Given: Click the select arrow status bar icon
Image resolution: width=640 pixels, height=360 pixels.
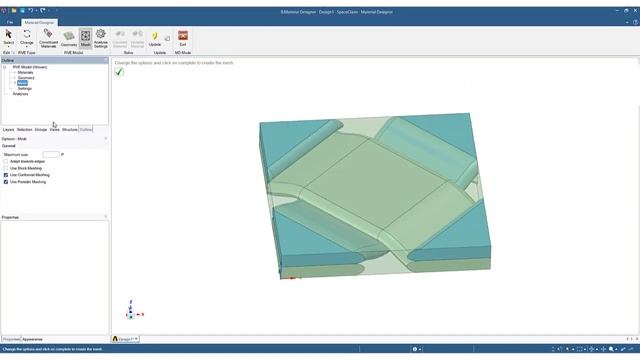Looking at the screenshot, I should click(x=567, y=349).
